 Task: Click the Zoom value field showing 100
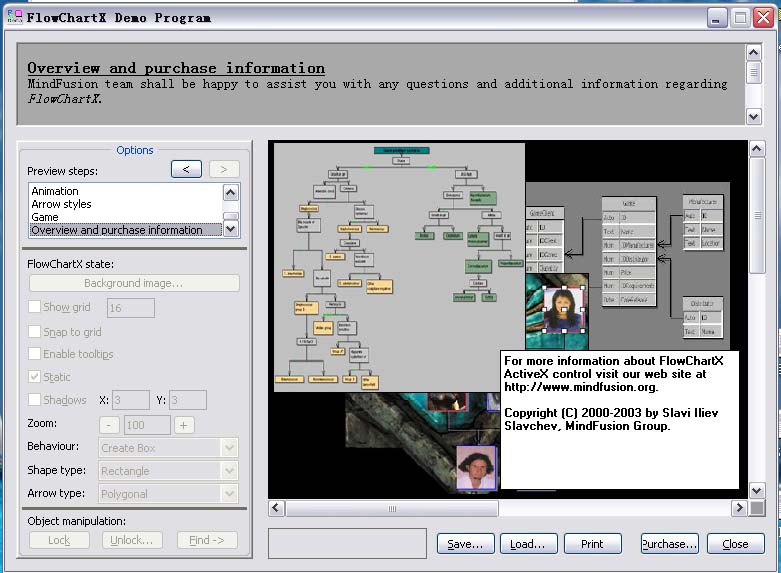(147, 425)
